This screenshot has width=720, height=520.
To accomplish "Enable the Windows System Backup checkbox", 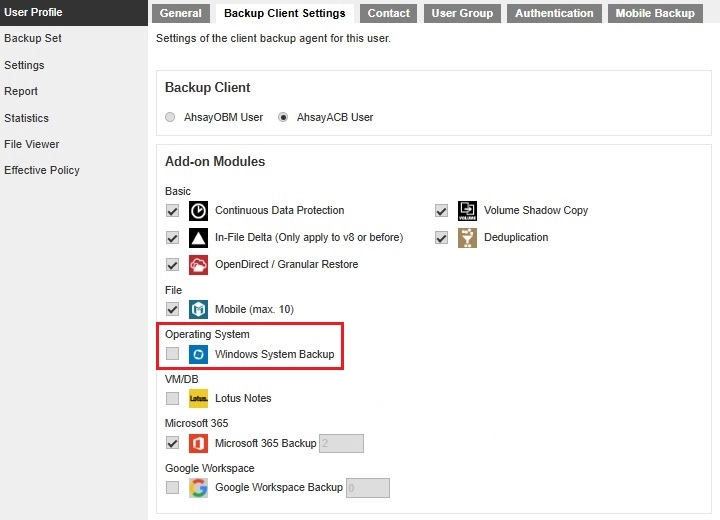I will 173,354.
